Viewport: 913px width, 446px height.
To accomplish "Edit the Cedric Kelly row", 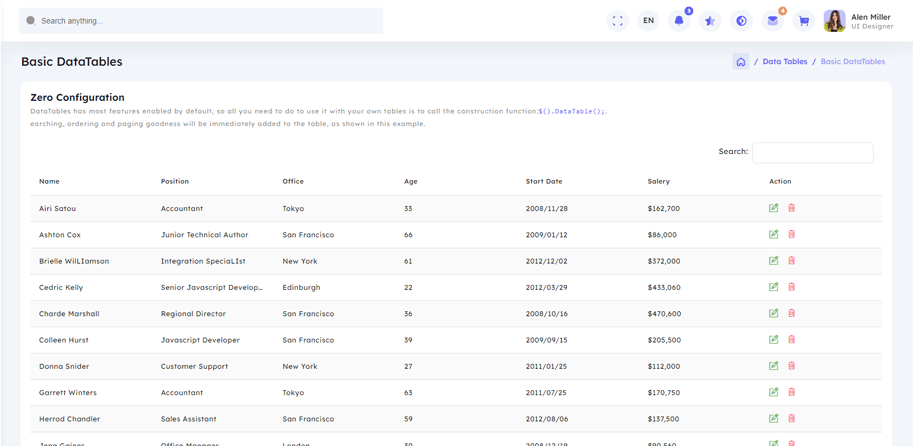I will point(773,287).
